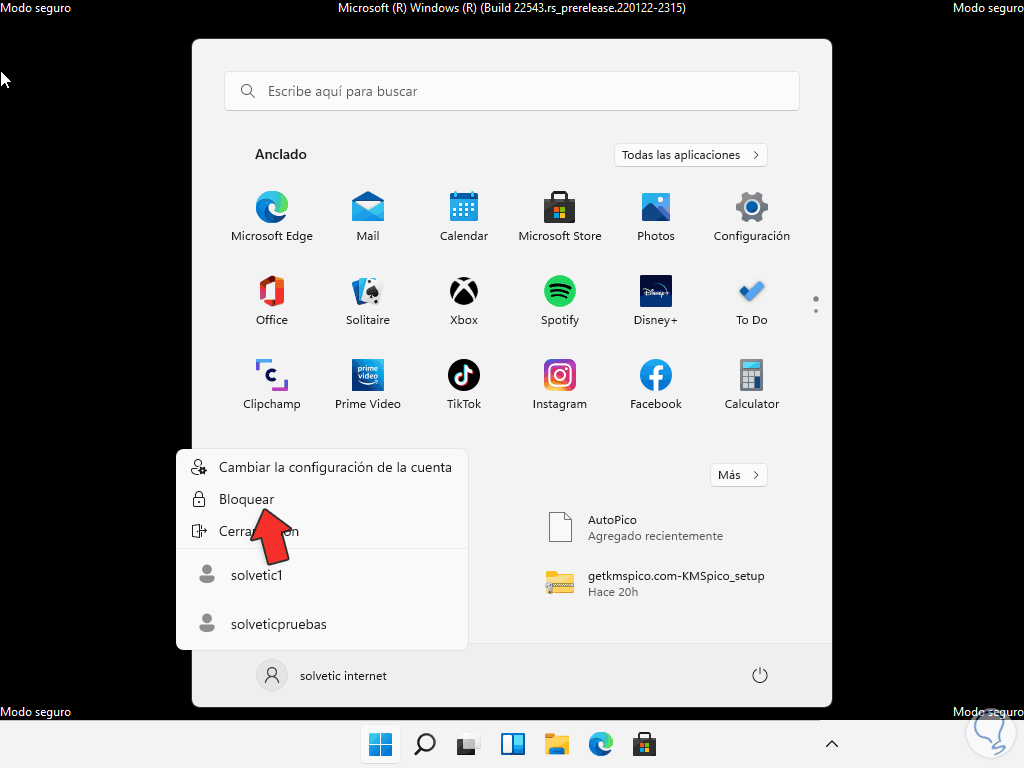Select Cambiar la configuración de la cuenta
This screenshot has height=768, width=1024.
point(322,468)
